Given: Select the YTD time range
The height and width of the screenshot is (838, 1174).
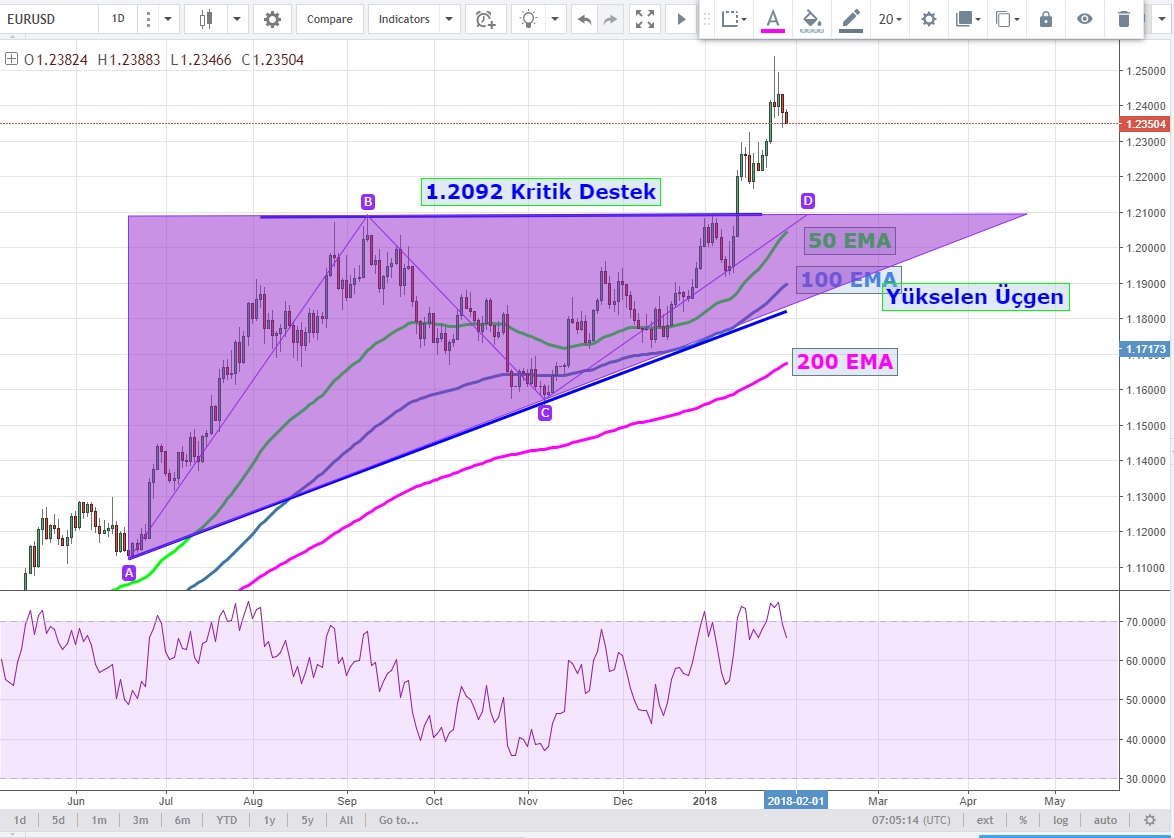Looking at the screenshot, I should tap(227, 820).
